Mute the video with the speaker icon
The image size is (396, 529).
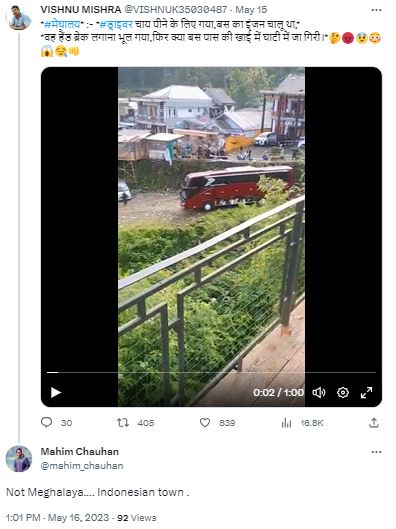pyautogui.click(x=319, y=392)
